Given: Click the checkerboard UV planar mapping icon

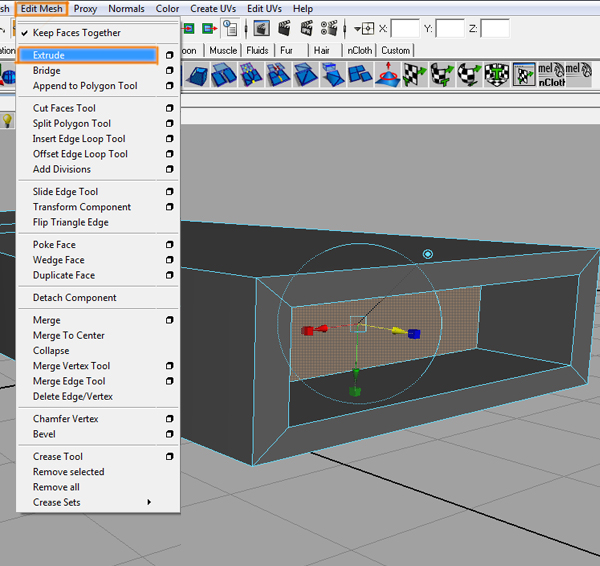Looking at the screenshot, I should [415, 74].
